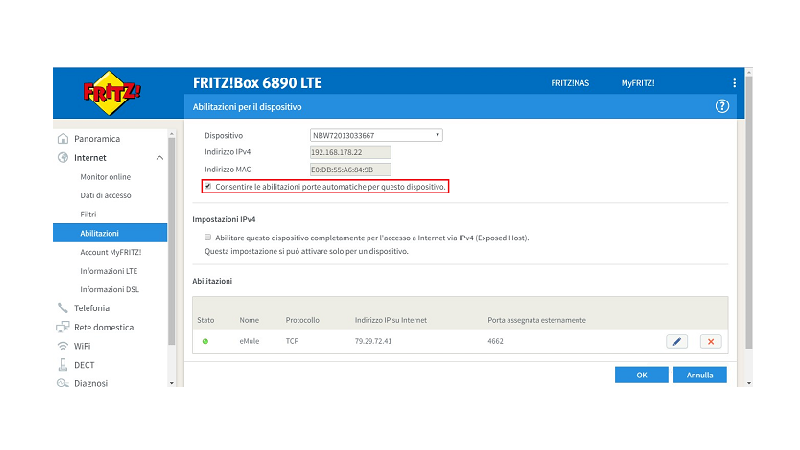Open FRITZ!NAS from the header

(570, 83)
